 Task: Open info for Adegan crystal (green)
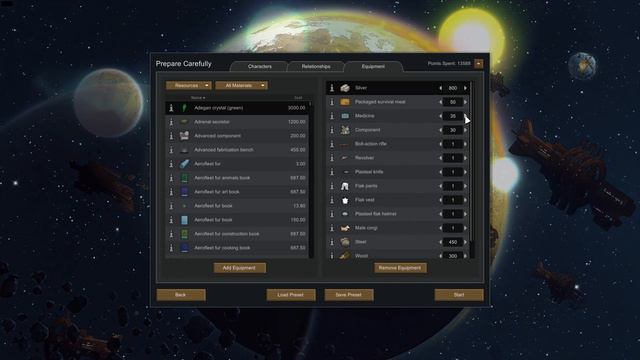pyautogui.click(x=171, y=108)
